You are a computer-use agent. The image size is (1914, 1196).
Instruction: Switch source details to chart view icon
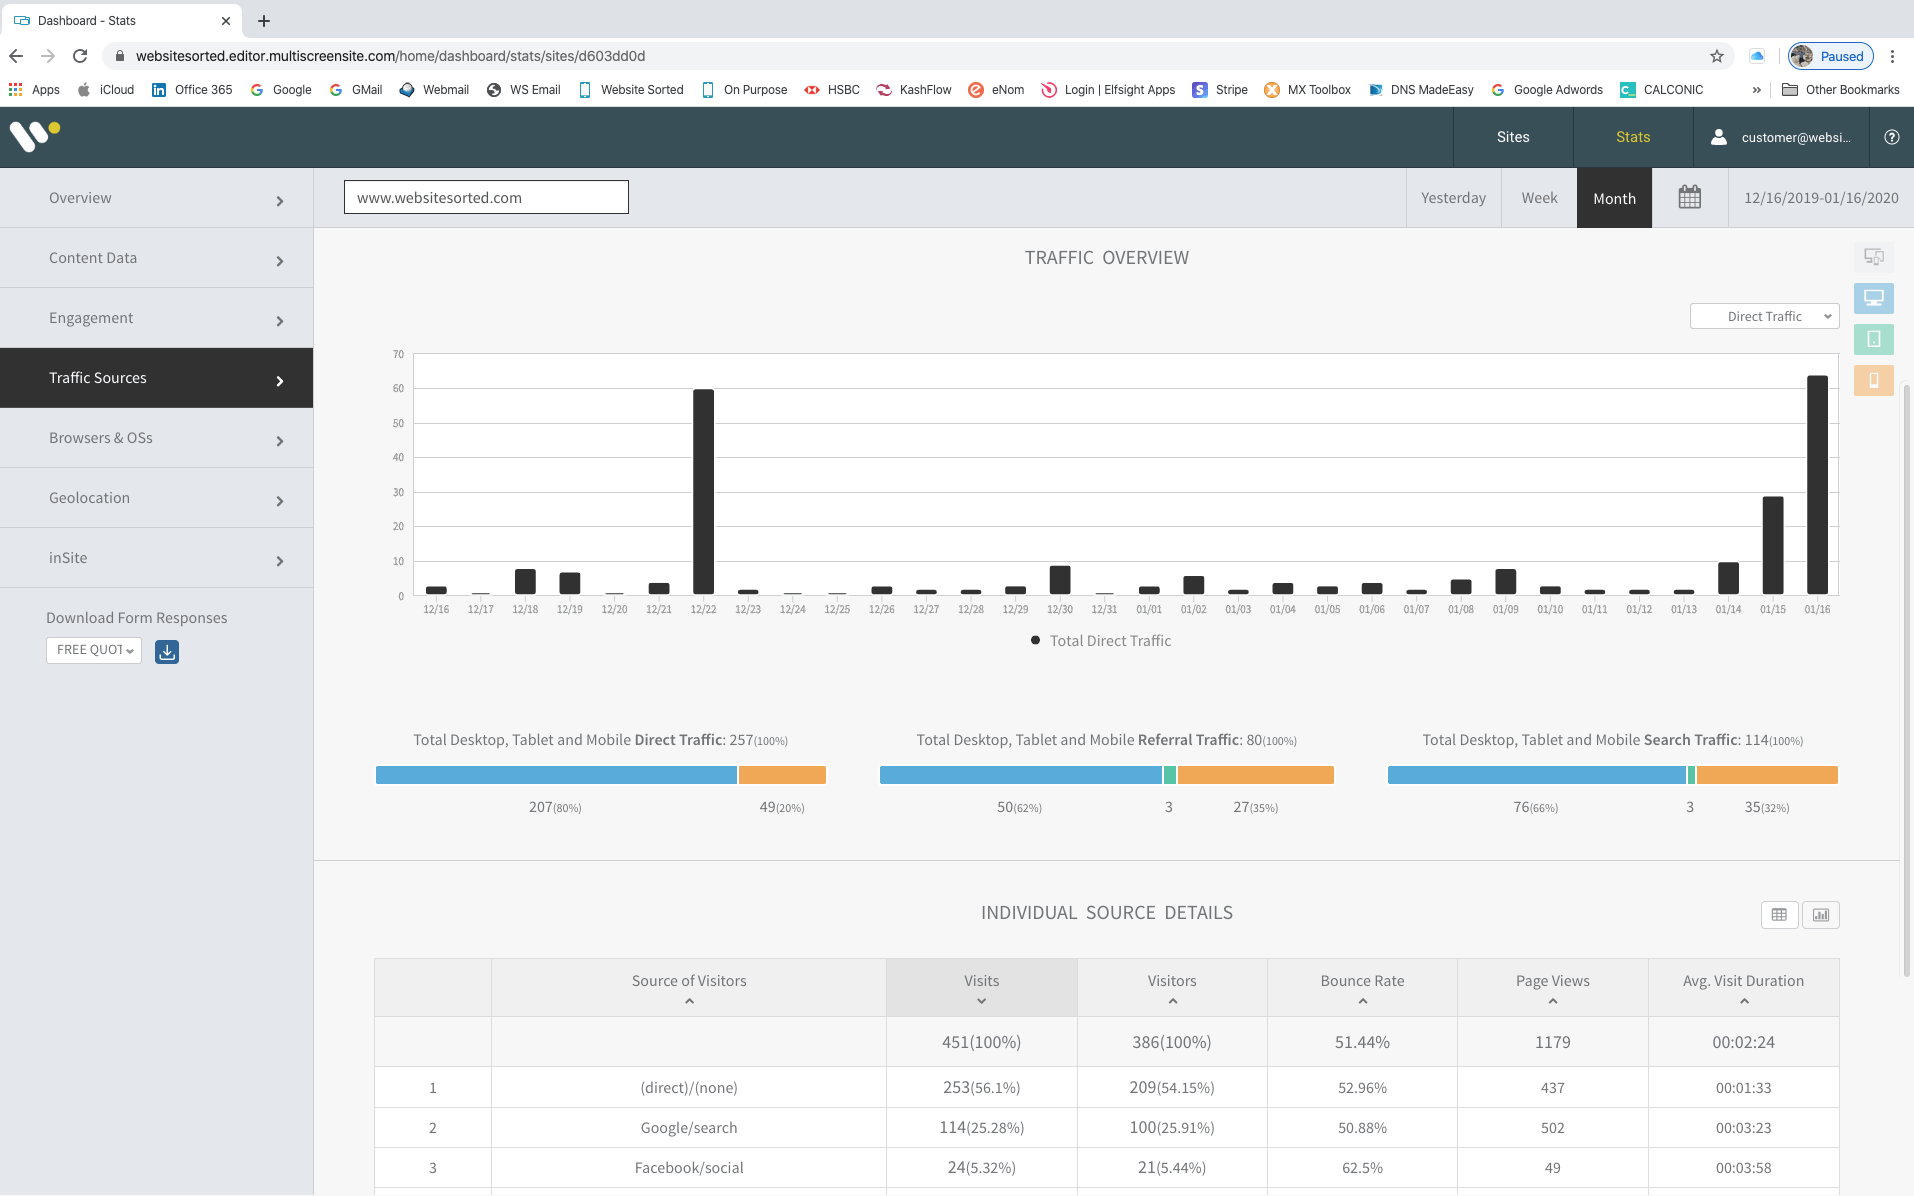[x=1820, y=914]
